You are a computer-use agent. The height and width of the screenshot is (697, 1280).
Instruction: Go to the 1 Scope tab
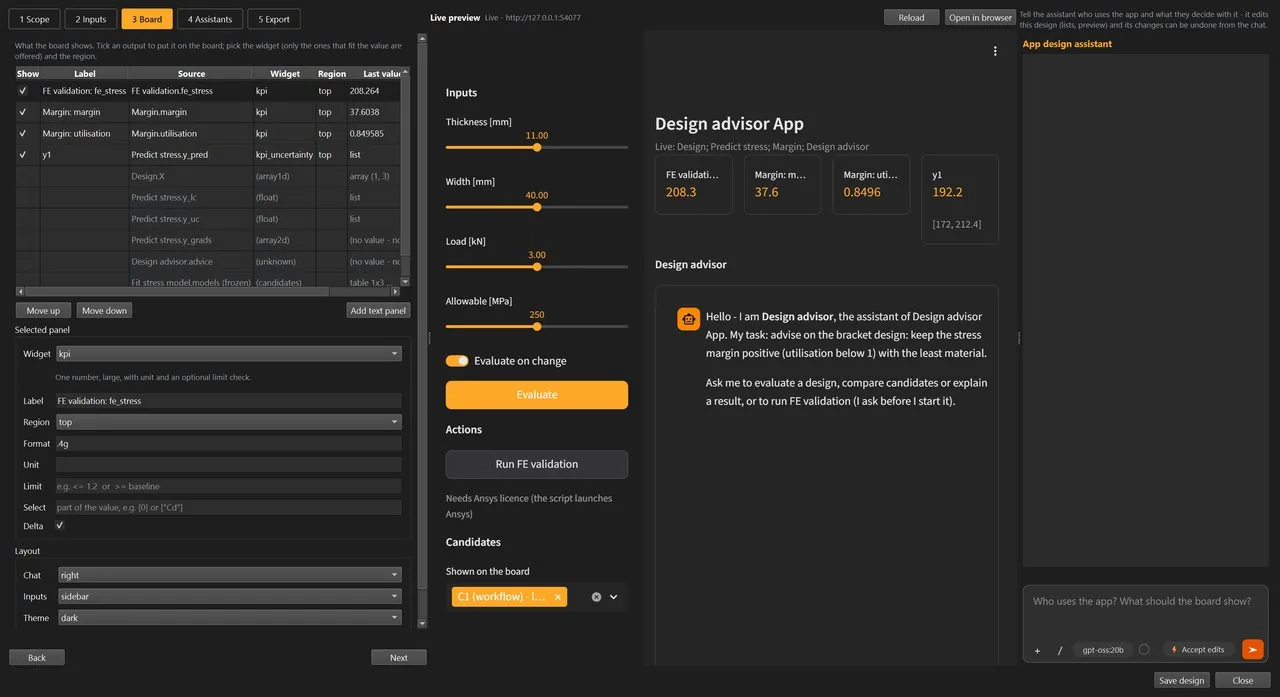tap(33, 19)
